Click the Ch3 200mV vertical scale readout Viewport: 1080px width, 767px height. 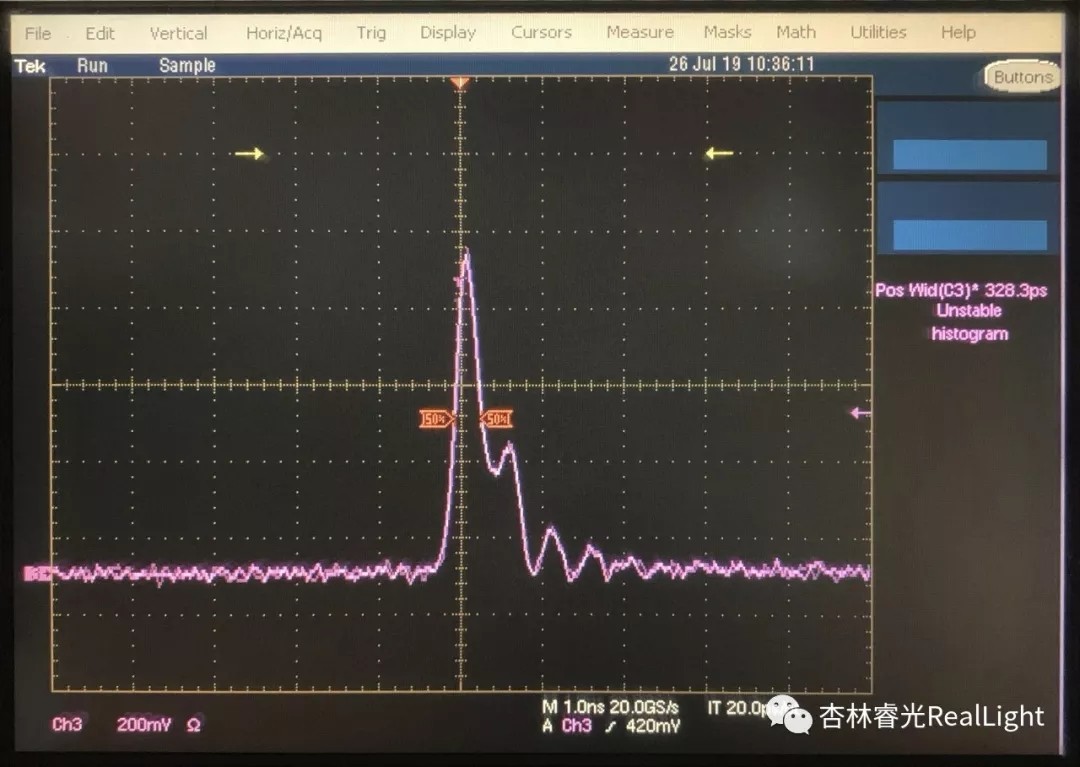(x=126, y=725)
